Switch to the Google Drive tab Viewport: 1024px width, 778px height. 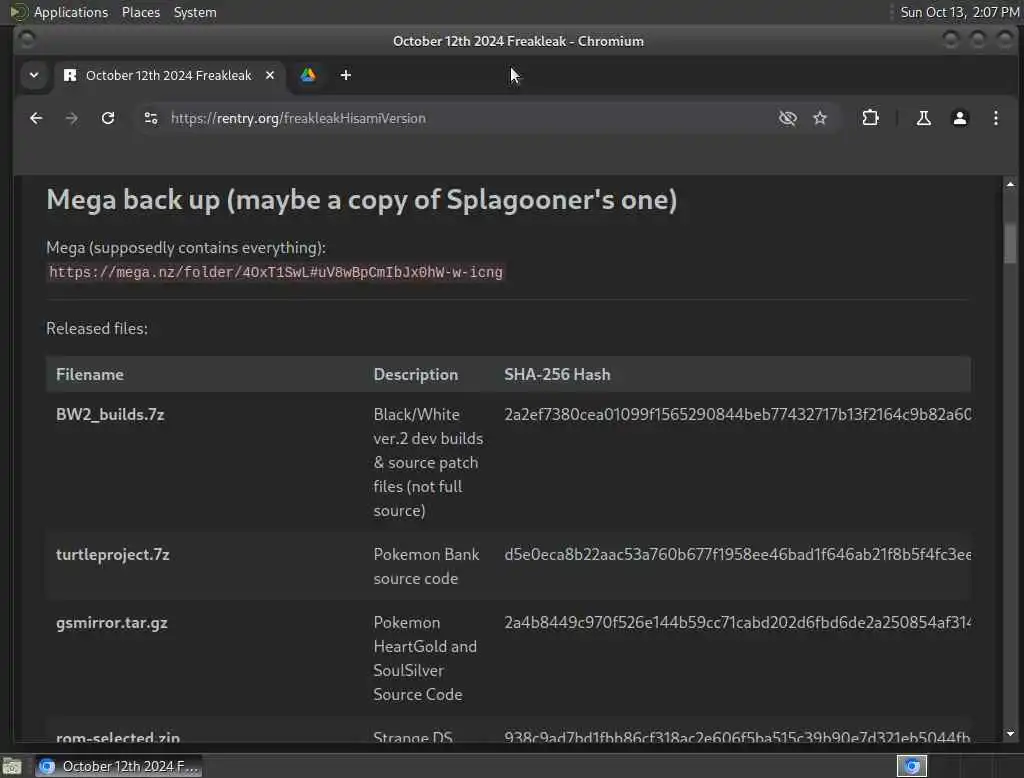pyautogui.click(x=308, y=75)
